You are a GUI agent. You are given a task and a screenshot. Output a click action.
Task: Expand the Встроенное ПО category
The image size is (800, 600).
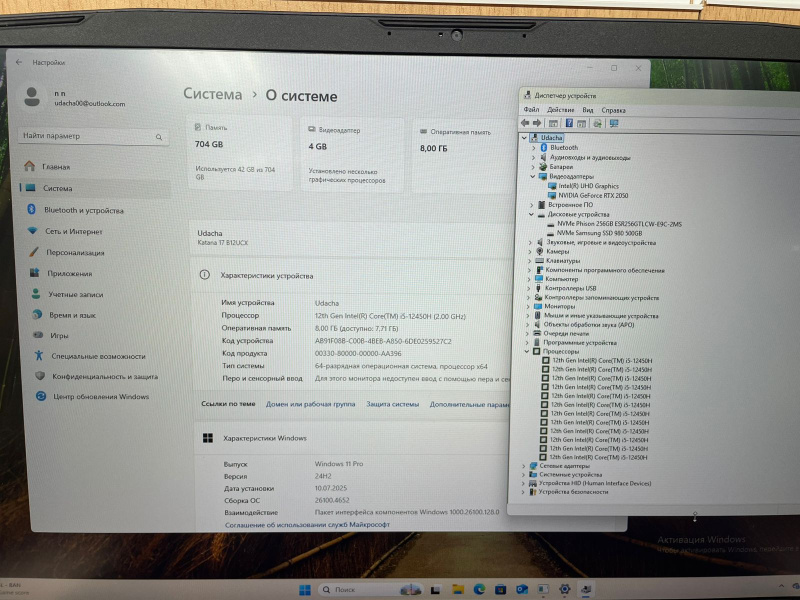point(532,205)
